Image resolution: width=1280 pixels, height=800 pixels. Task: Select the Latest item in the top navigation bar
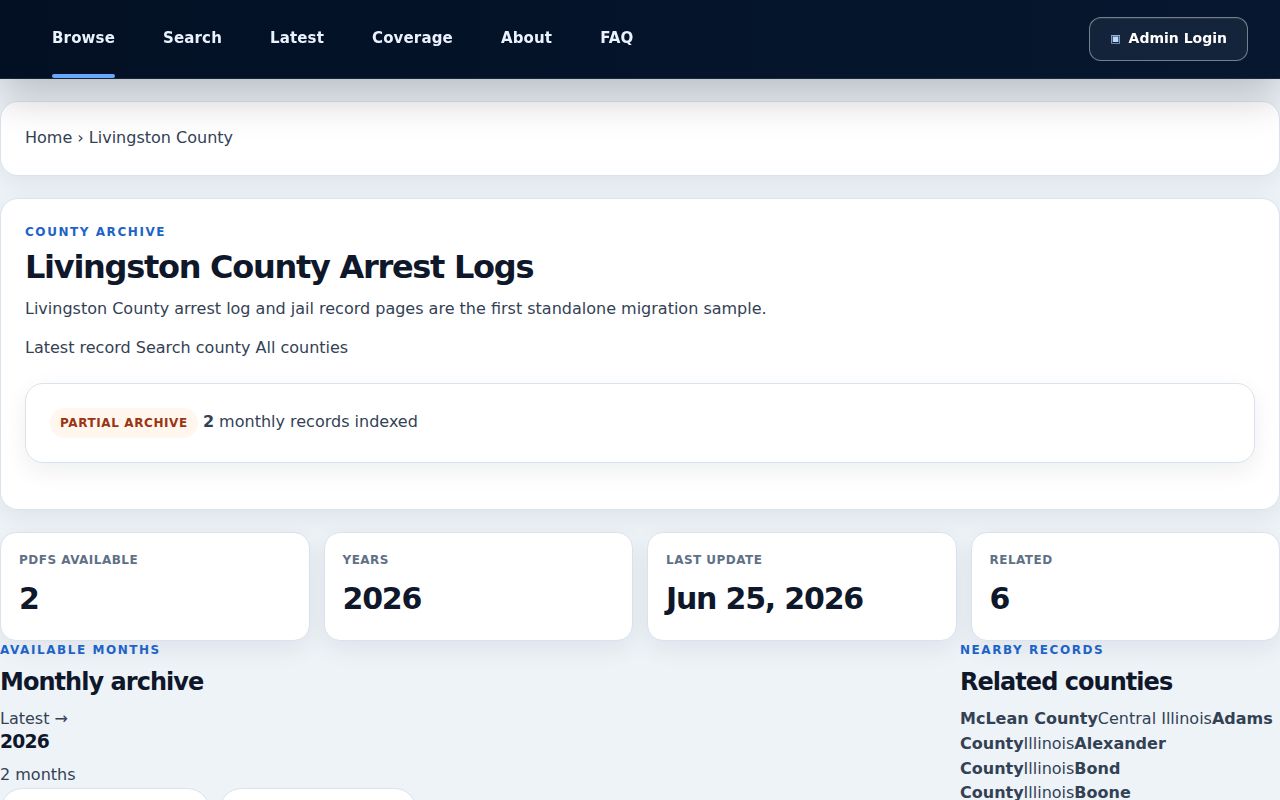(x=297, y=38)
